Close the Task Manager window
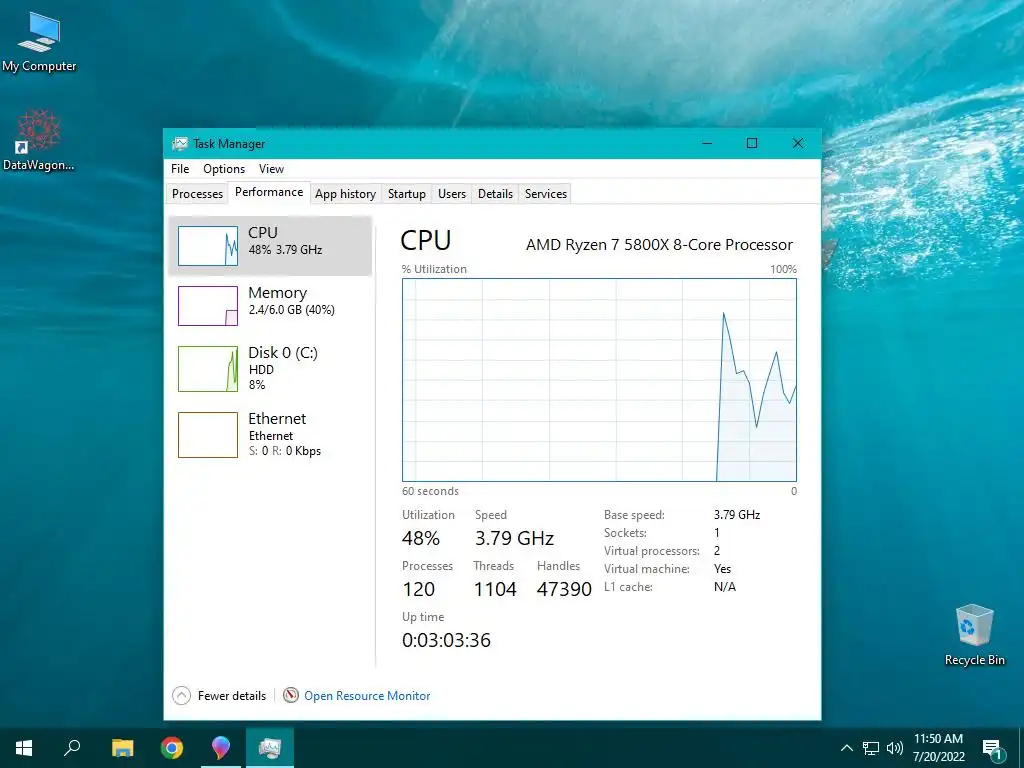 click(x=797, y=143)
